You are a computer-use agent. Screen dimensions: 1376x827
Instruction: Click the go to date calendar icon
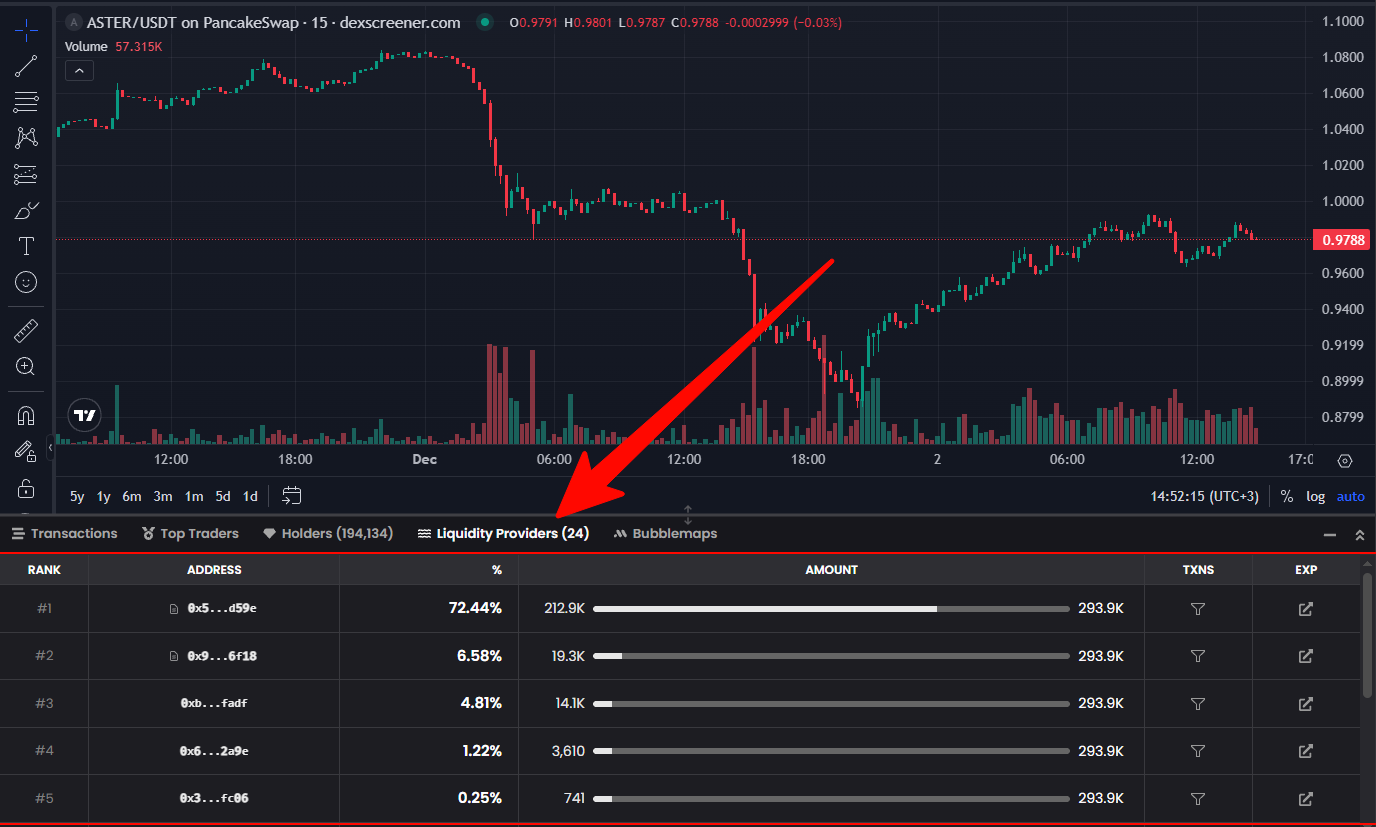[292, 496]
